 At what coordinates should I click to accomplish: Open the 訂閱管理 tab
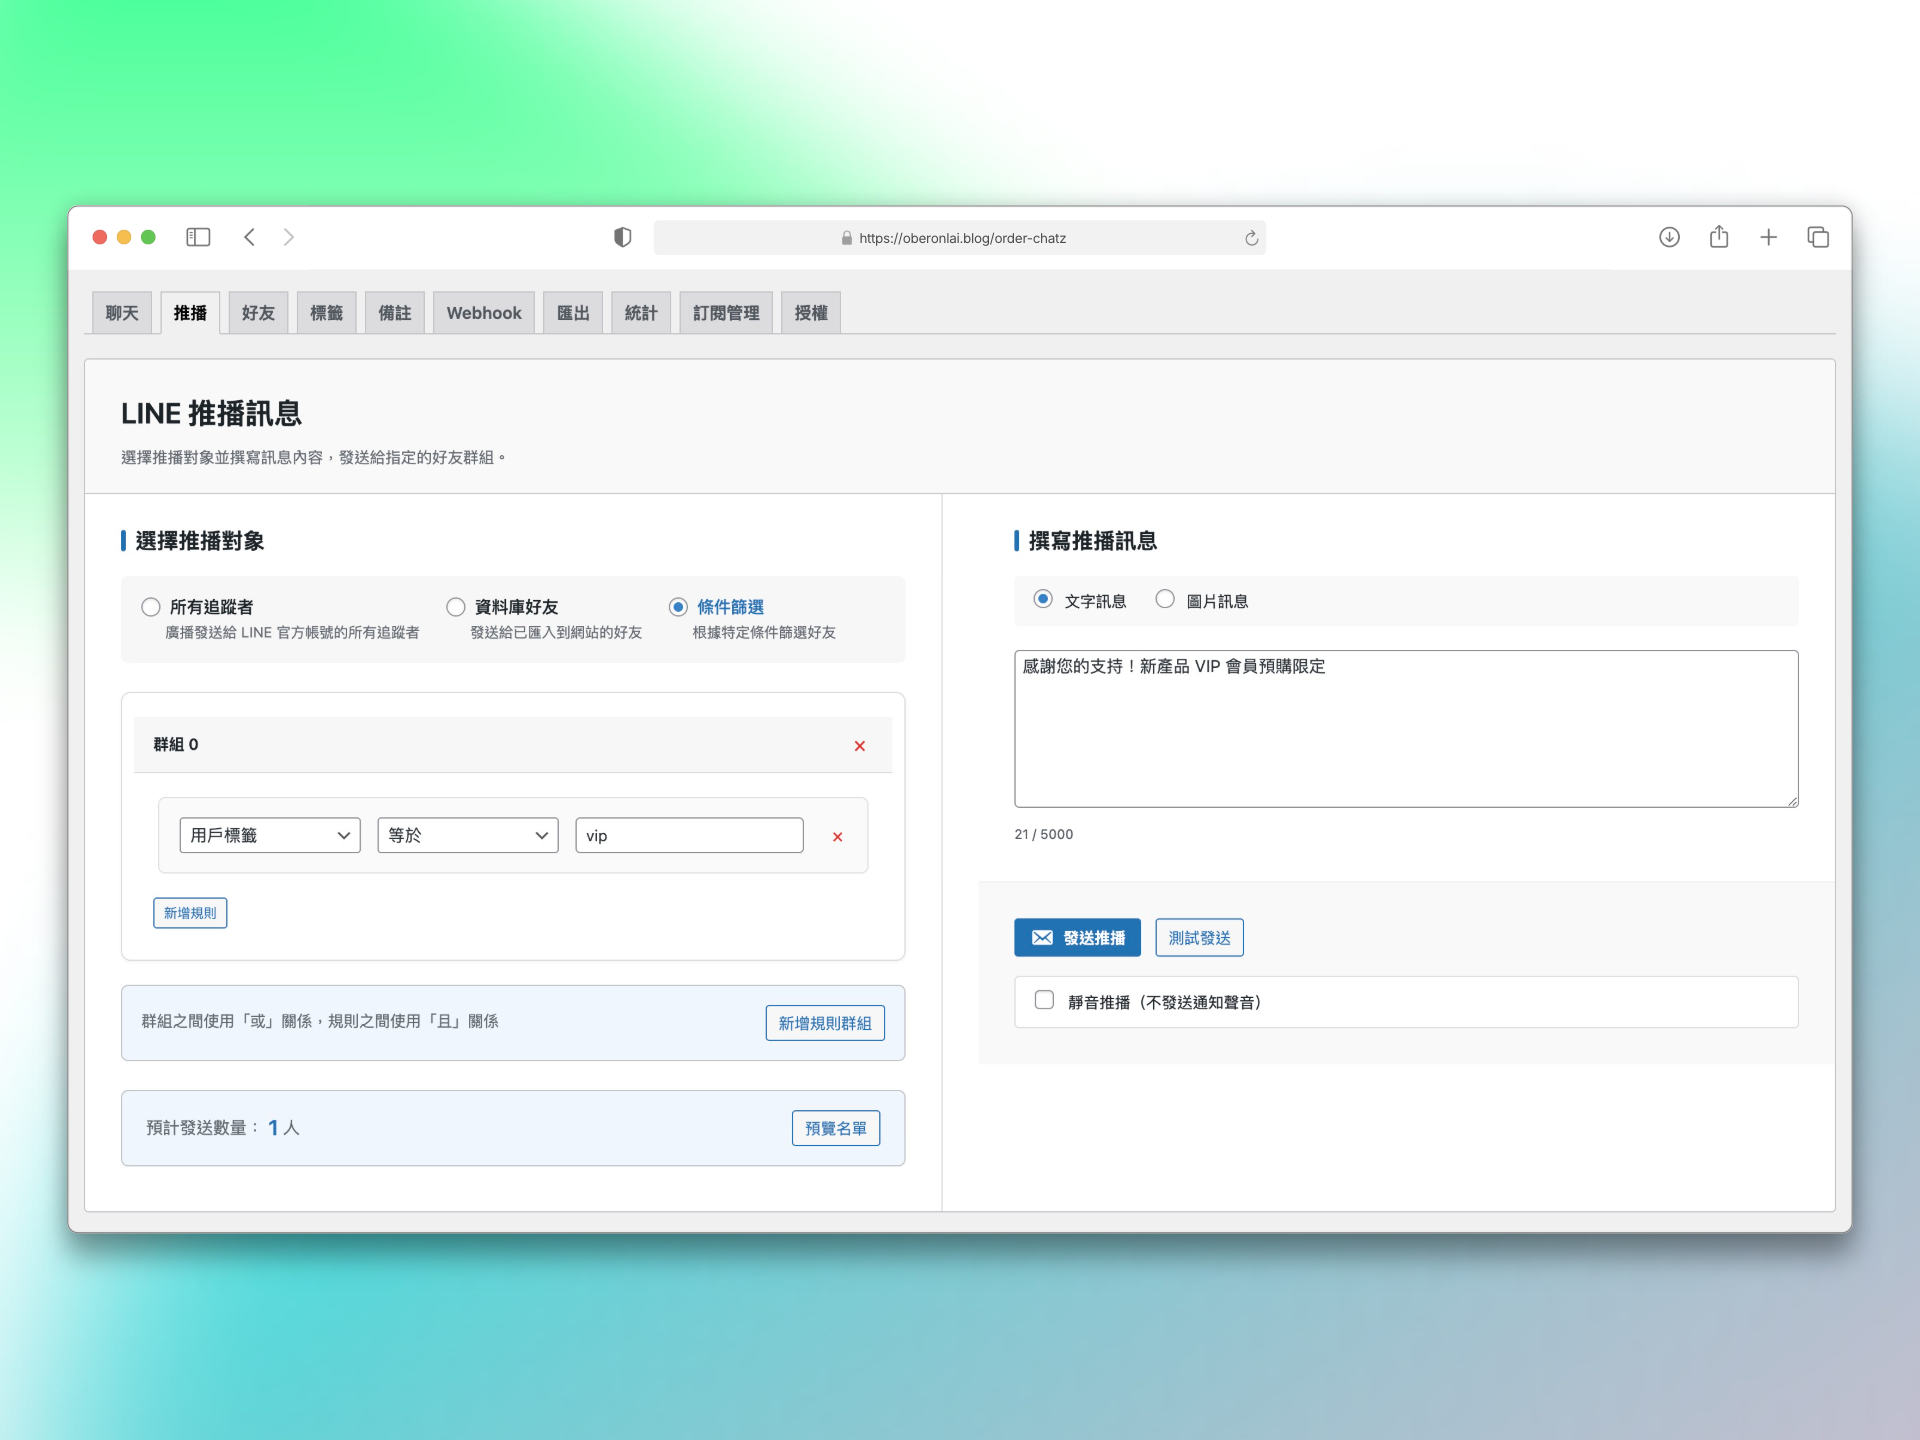726,313
